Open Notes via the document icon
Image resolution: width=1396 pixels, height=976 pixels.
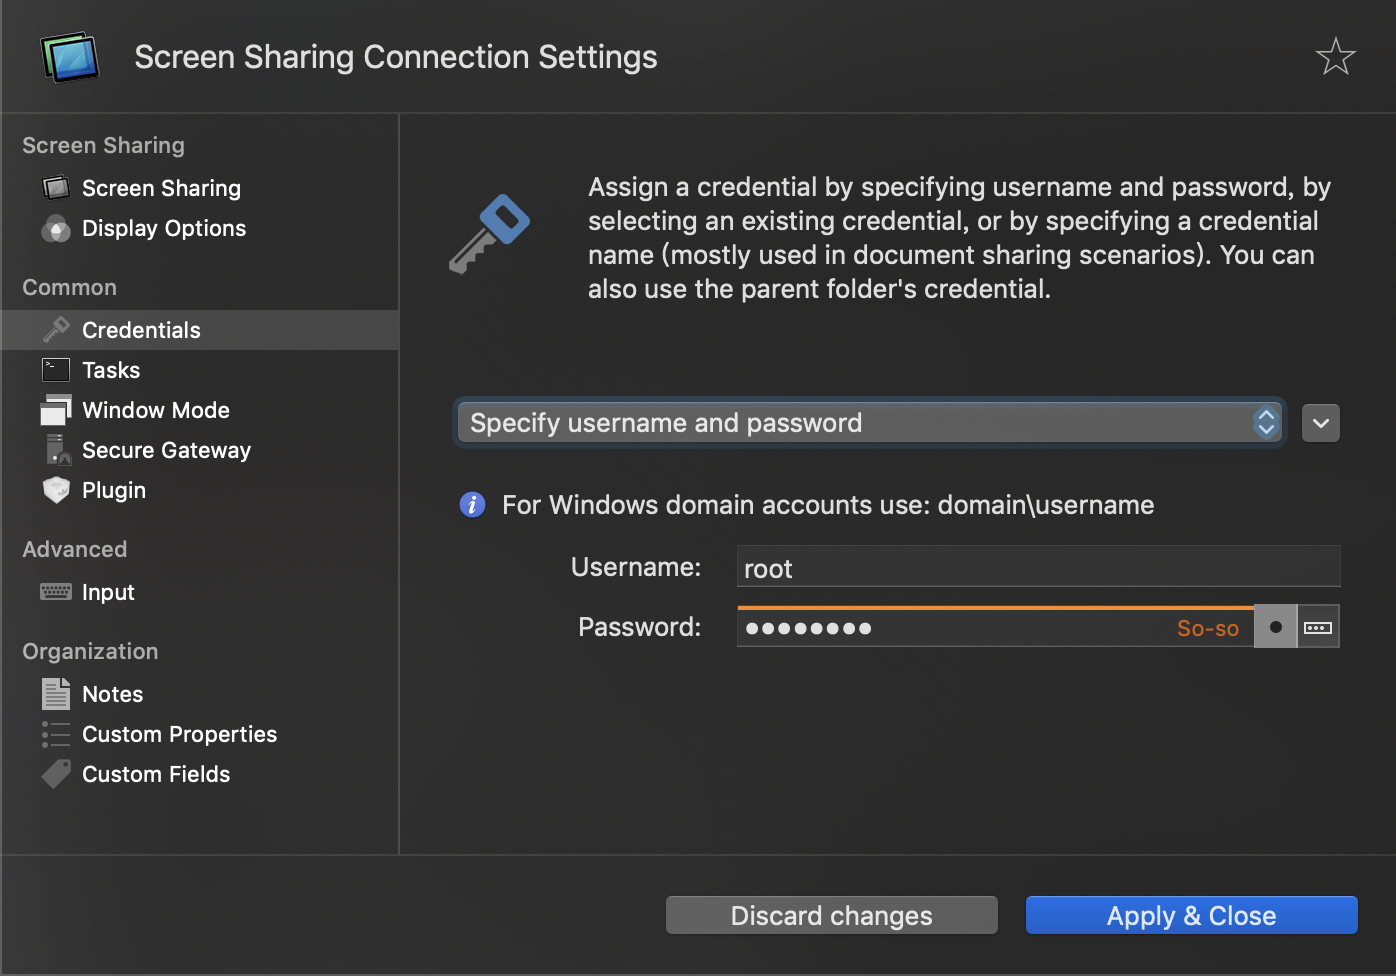click(x=55, y=693)
